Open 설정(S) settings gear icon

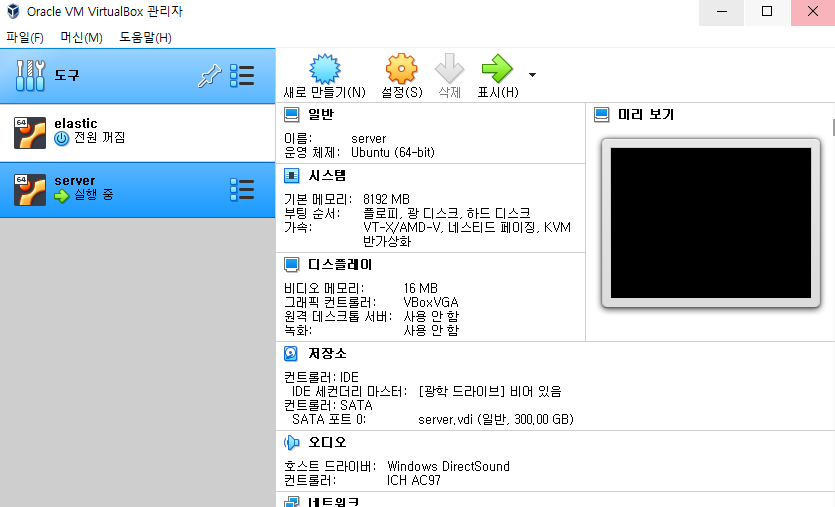pyautogui.click(x=401, y=69)
